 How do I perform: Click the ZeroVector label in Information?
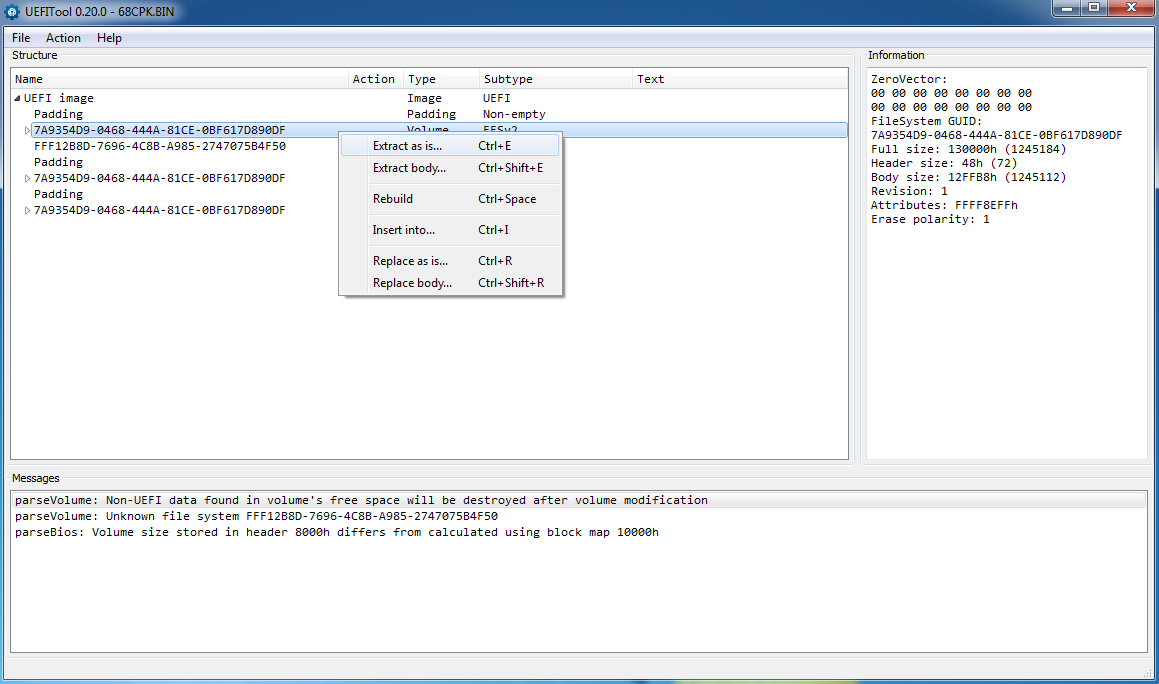(908, 79)
